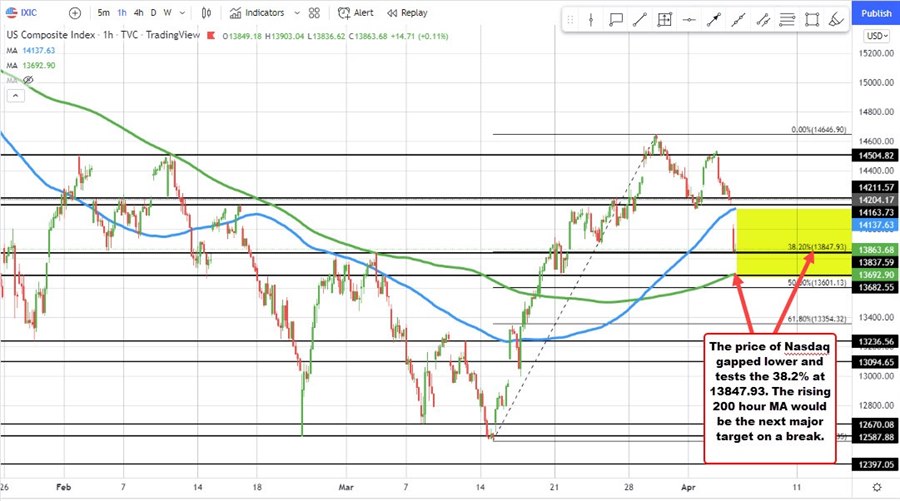This screenshot has width=900, height=501.
Task: Switch to the 4h timeframe
Action: tap(138, 13)
